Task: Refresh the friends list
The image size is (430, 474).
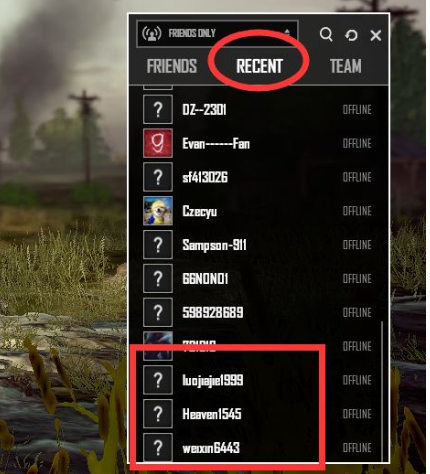Action: pyautogui.click(x=351, y=35)
